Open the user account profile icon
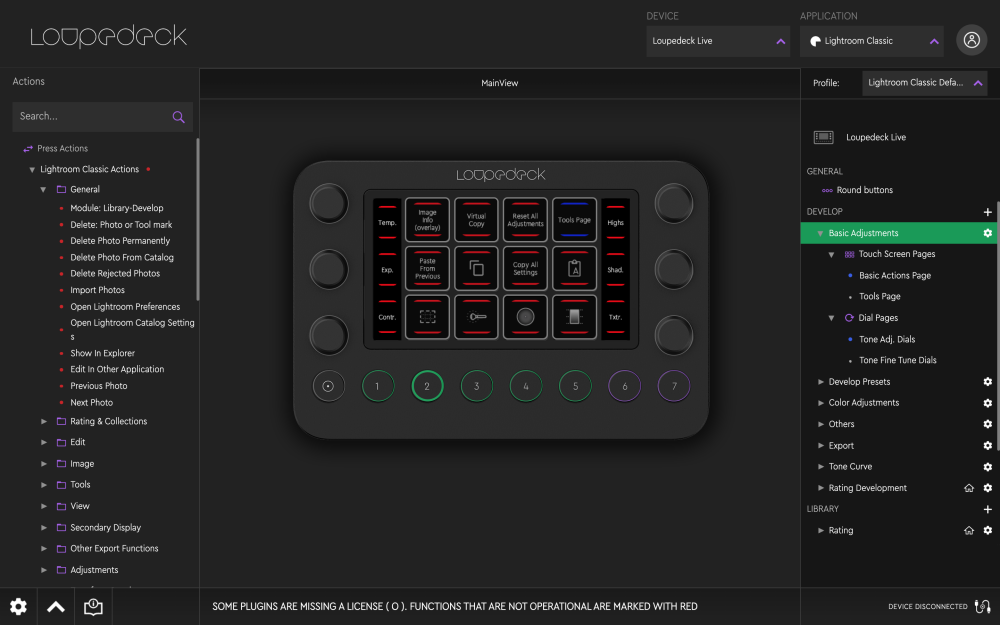1000x625 pixels. pos(971,40)
